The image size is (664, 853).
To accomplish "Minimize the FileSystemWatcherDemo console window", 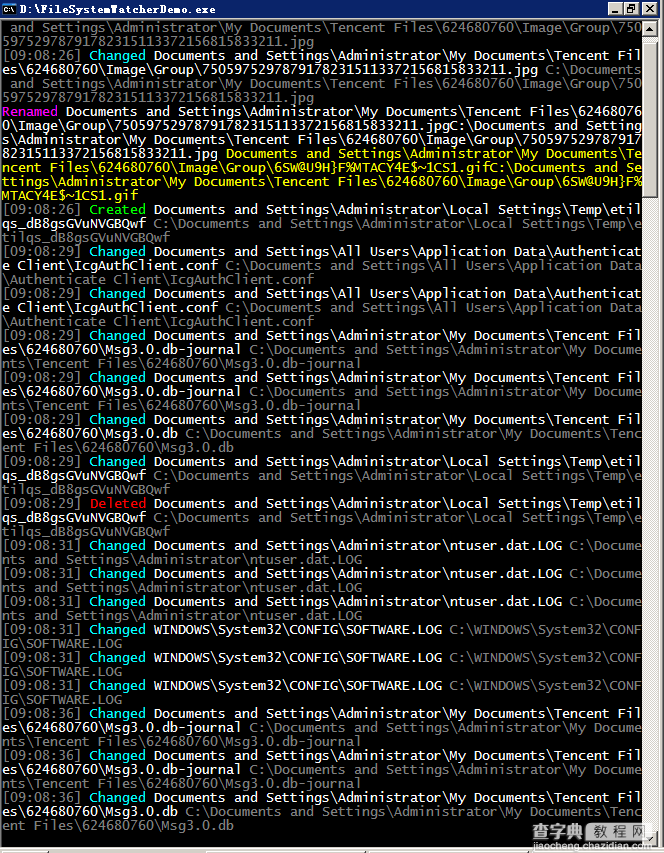I will [615, 9].
